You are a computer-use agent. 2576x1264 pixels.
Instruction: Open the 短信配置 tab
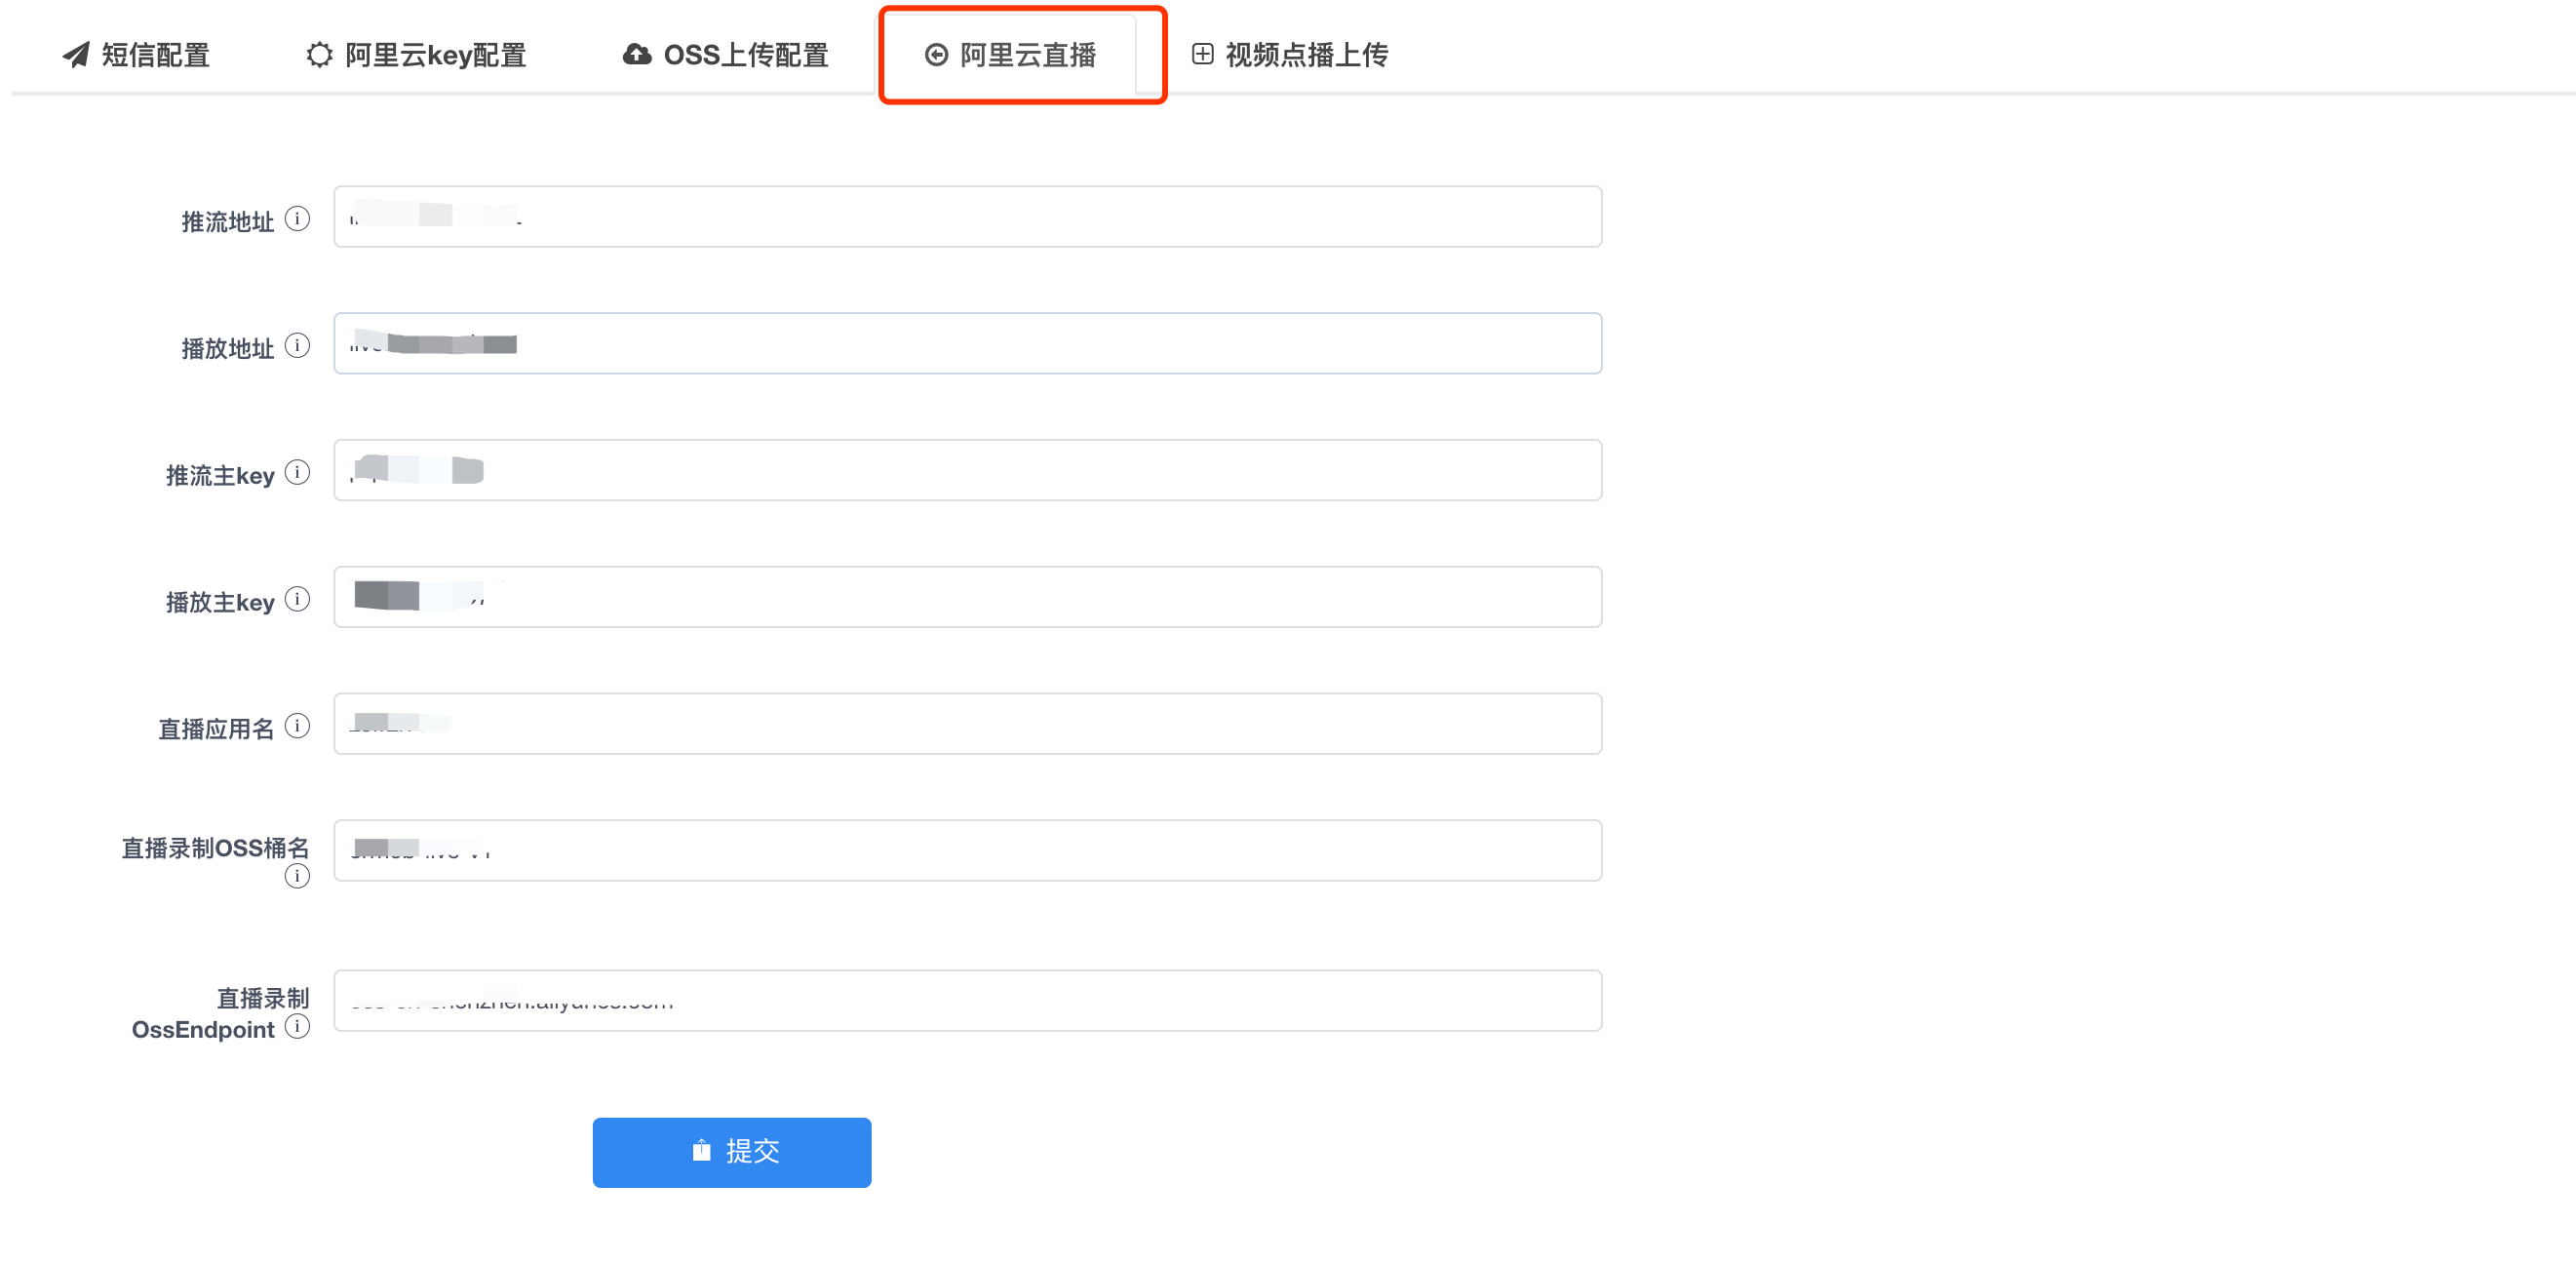coord(136,55)
